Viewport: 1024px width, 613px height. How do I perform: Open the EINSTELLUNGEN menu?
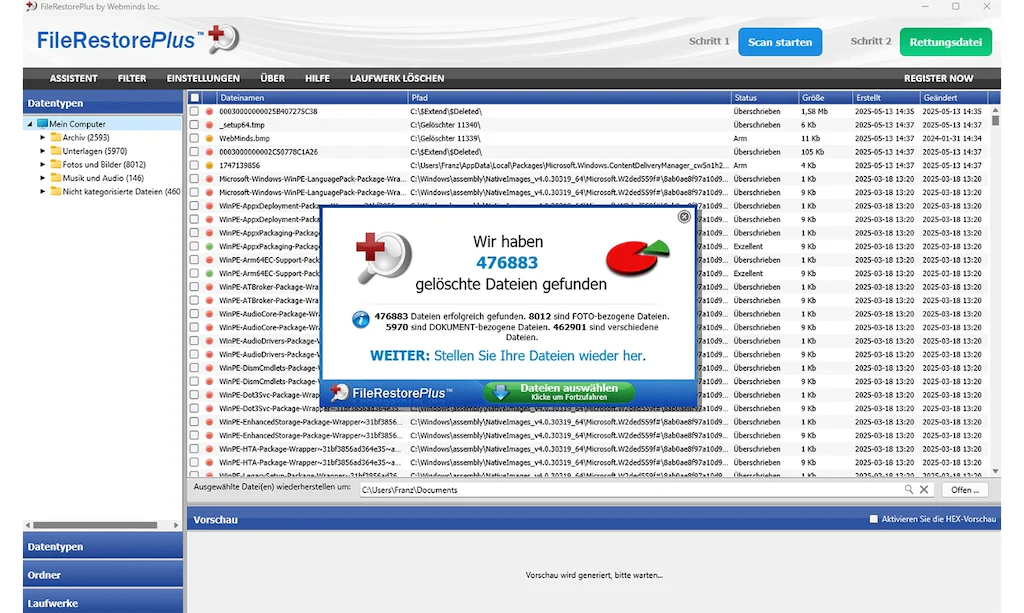coord(203,78)
